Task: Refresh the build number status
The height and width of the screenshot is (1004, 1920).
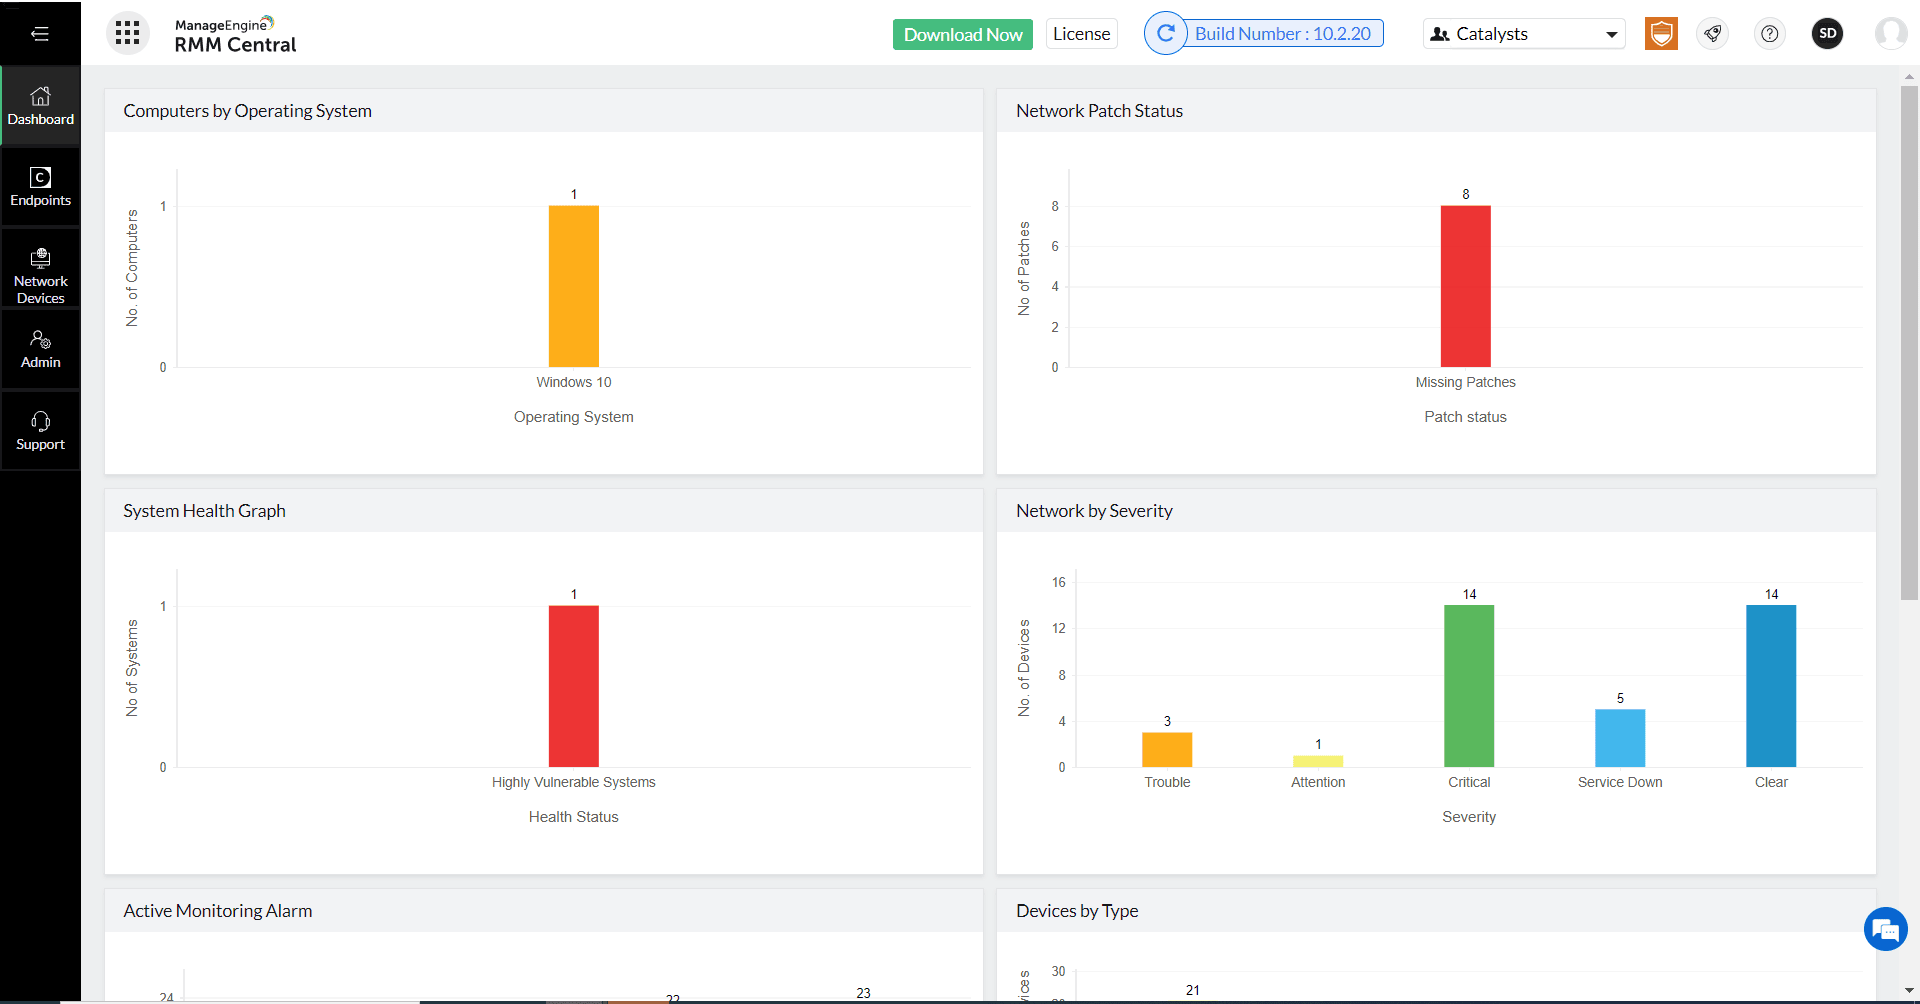Action: pyautogui.click(x=1166, y=33)
